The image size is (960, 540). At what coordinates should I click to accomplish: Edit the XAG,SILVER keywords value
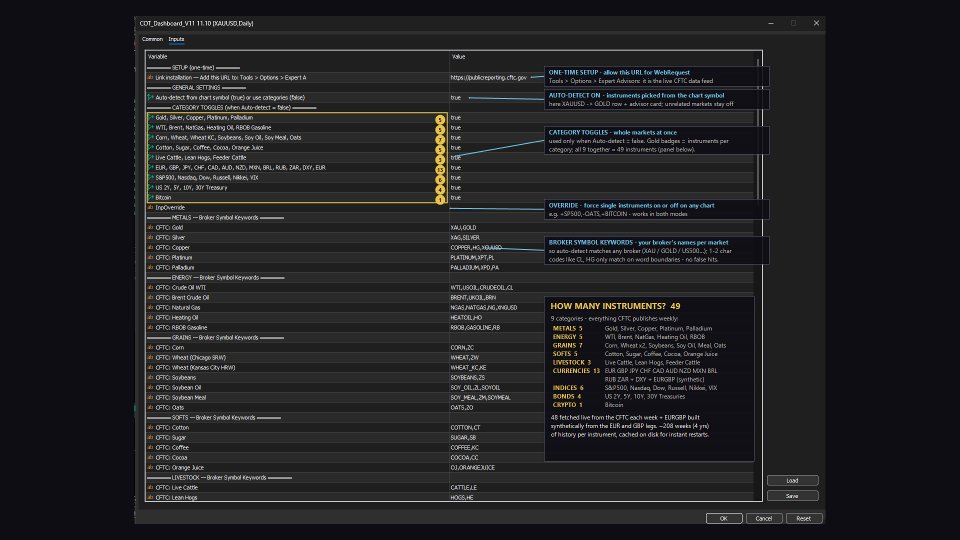click(x=465, y=238)
